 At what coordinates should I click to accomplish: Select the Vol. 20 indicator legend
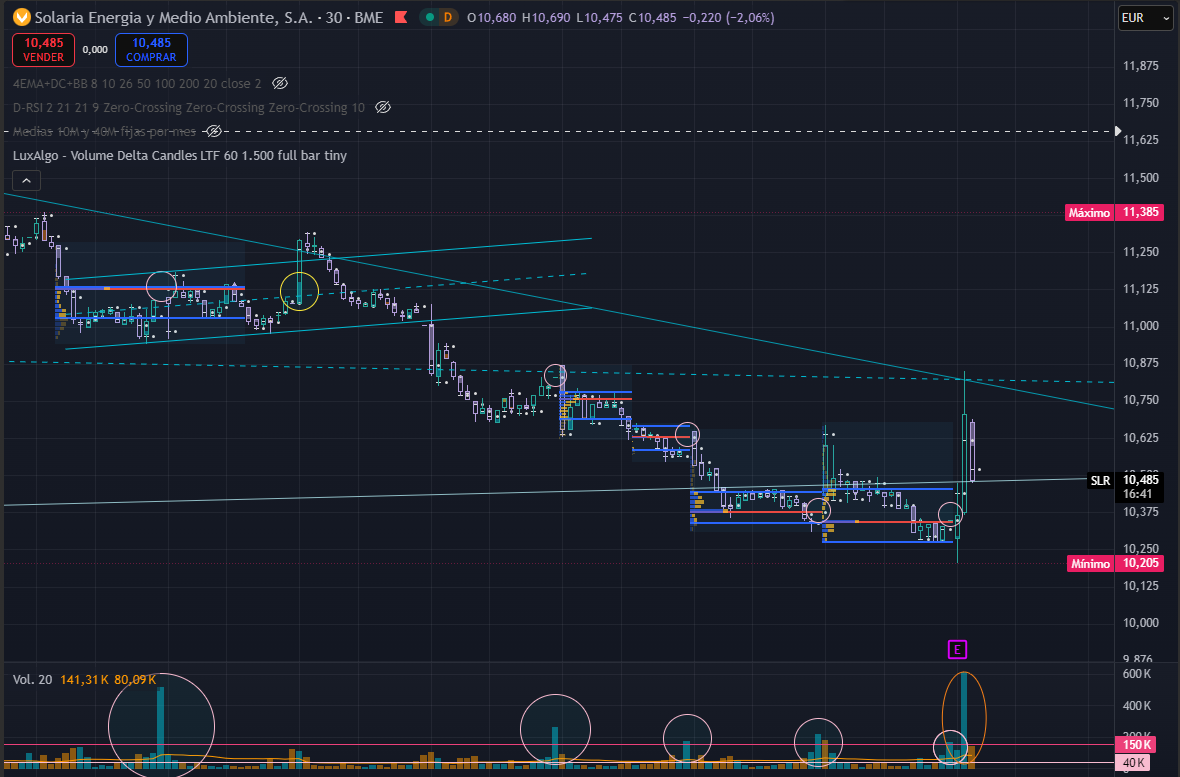click(x=84, y=680)
